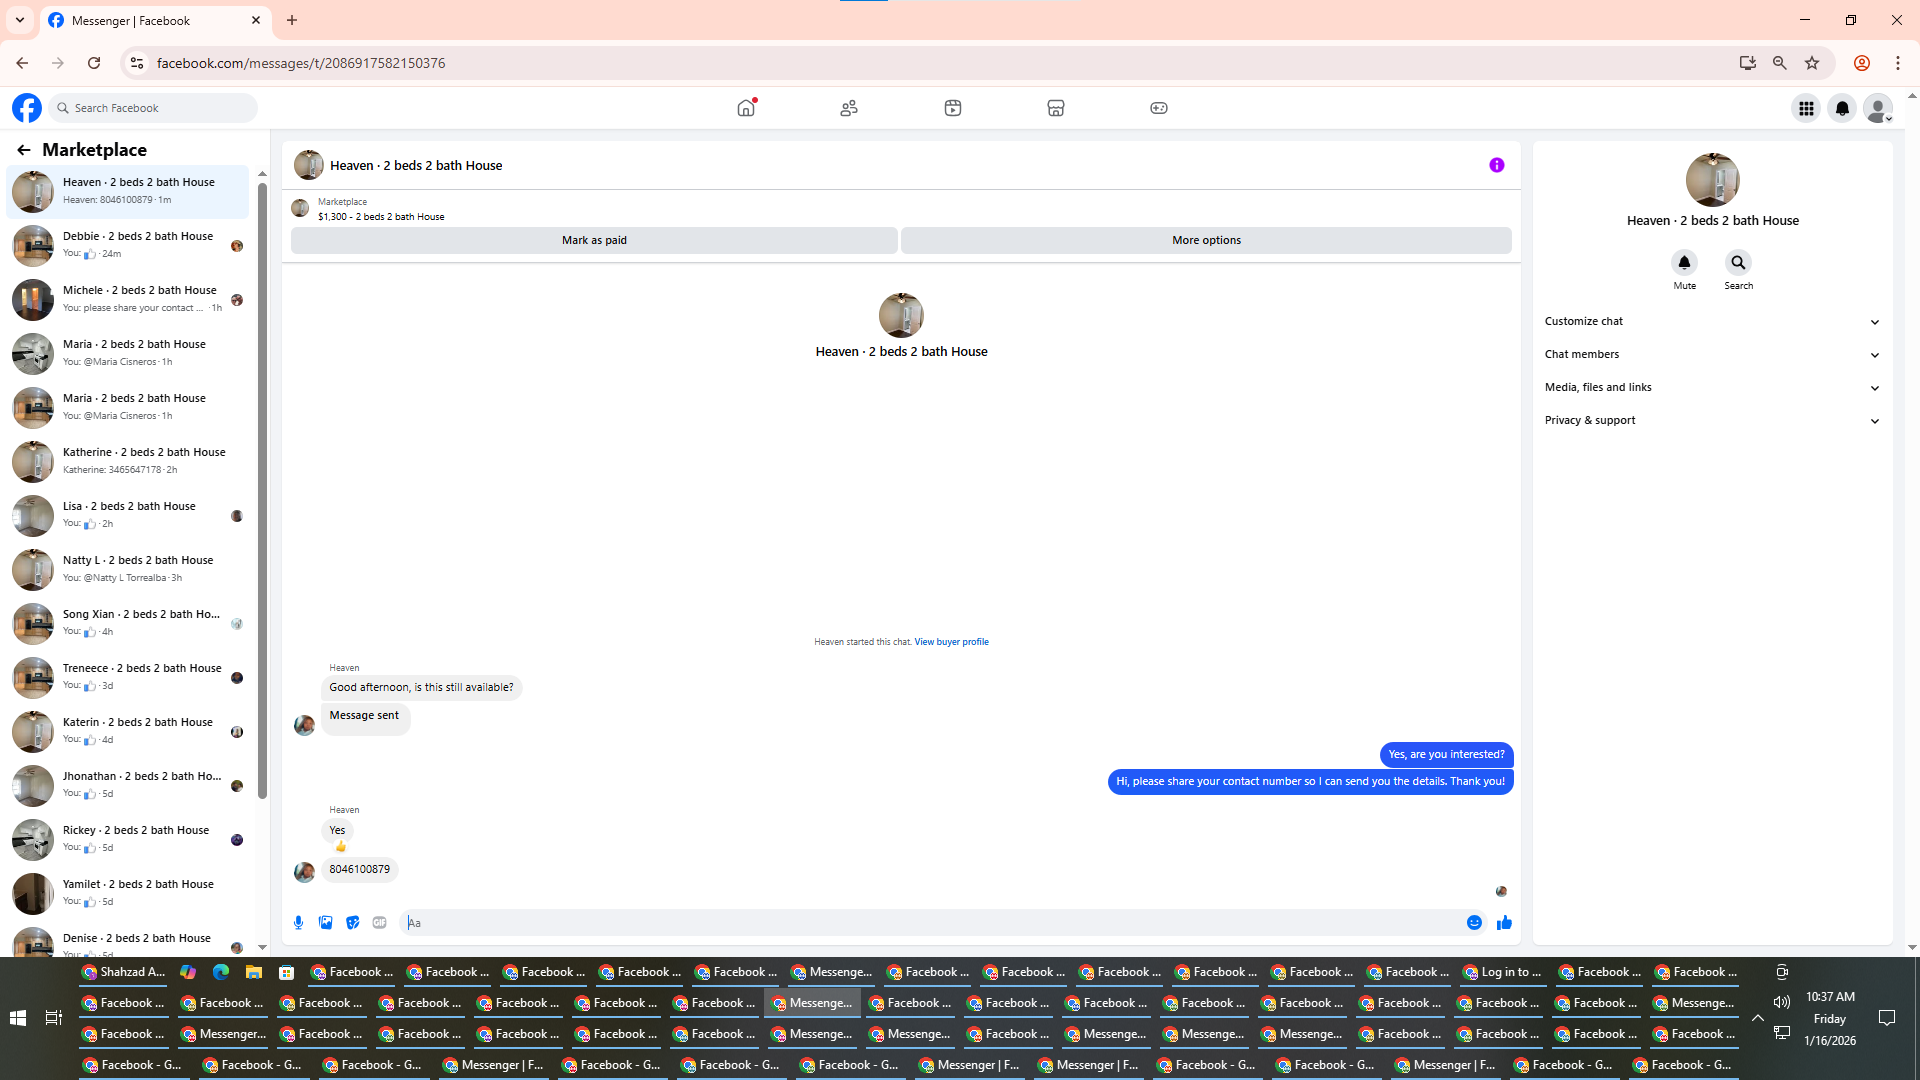Expand Privacy & support section
The width and height of the screenshot is (1920, 1080).
click(x=1712, y=420)
